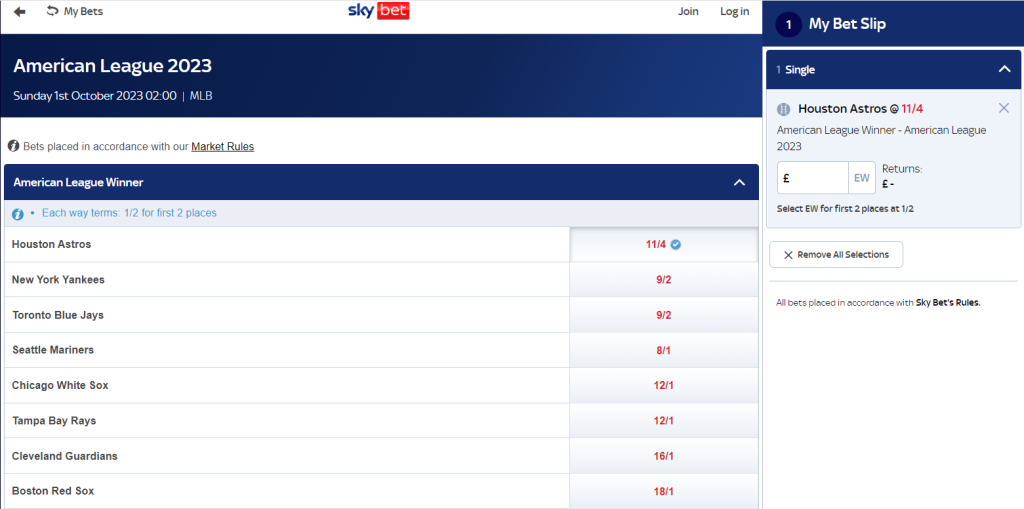Image resolution: width=1024 pixels, height=509 pixels.
Task: Click the Market Rules info icon
Action: click(13, 146)
